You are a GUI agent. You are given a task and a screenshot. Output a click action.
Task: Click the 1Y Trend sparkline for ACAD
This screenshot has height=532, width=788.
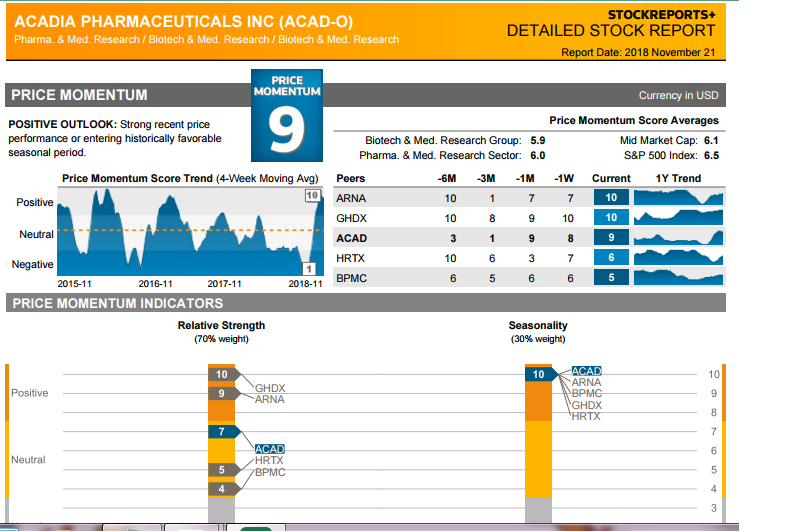[x=678, y=237]
